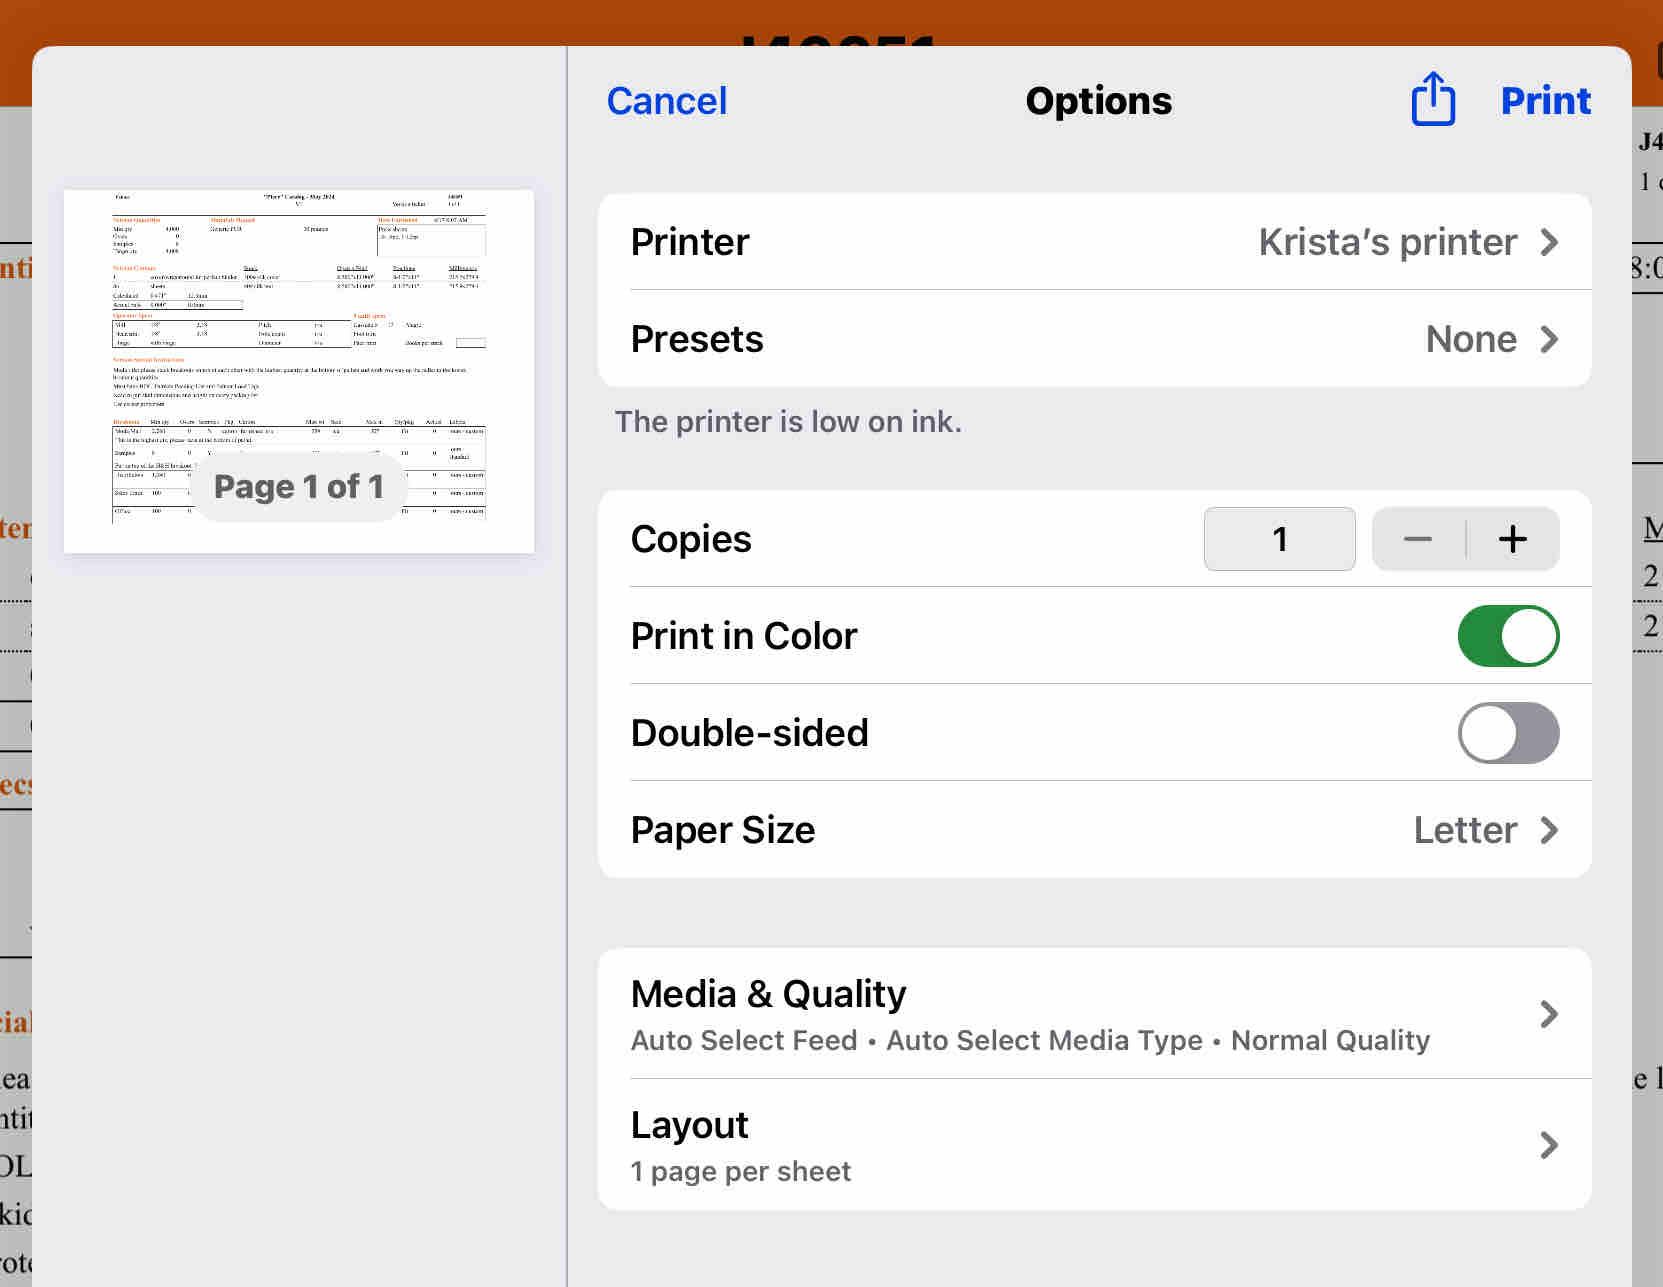Tap the Presets row chevron arrow
Image resolution: width=1663 pixels, height=1287 pixels.
(x=1549, y=339)
